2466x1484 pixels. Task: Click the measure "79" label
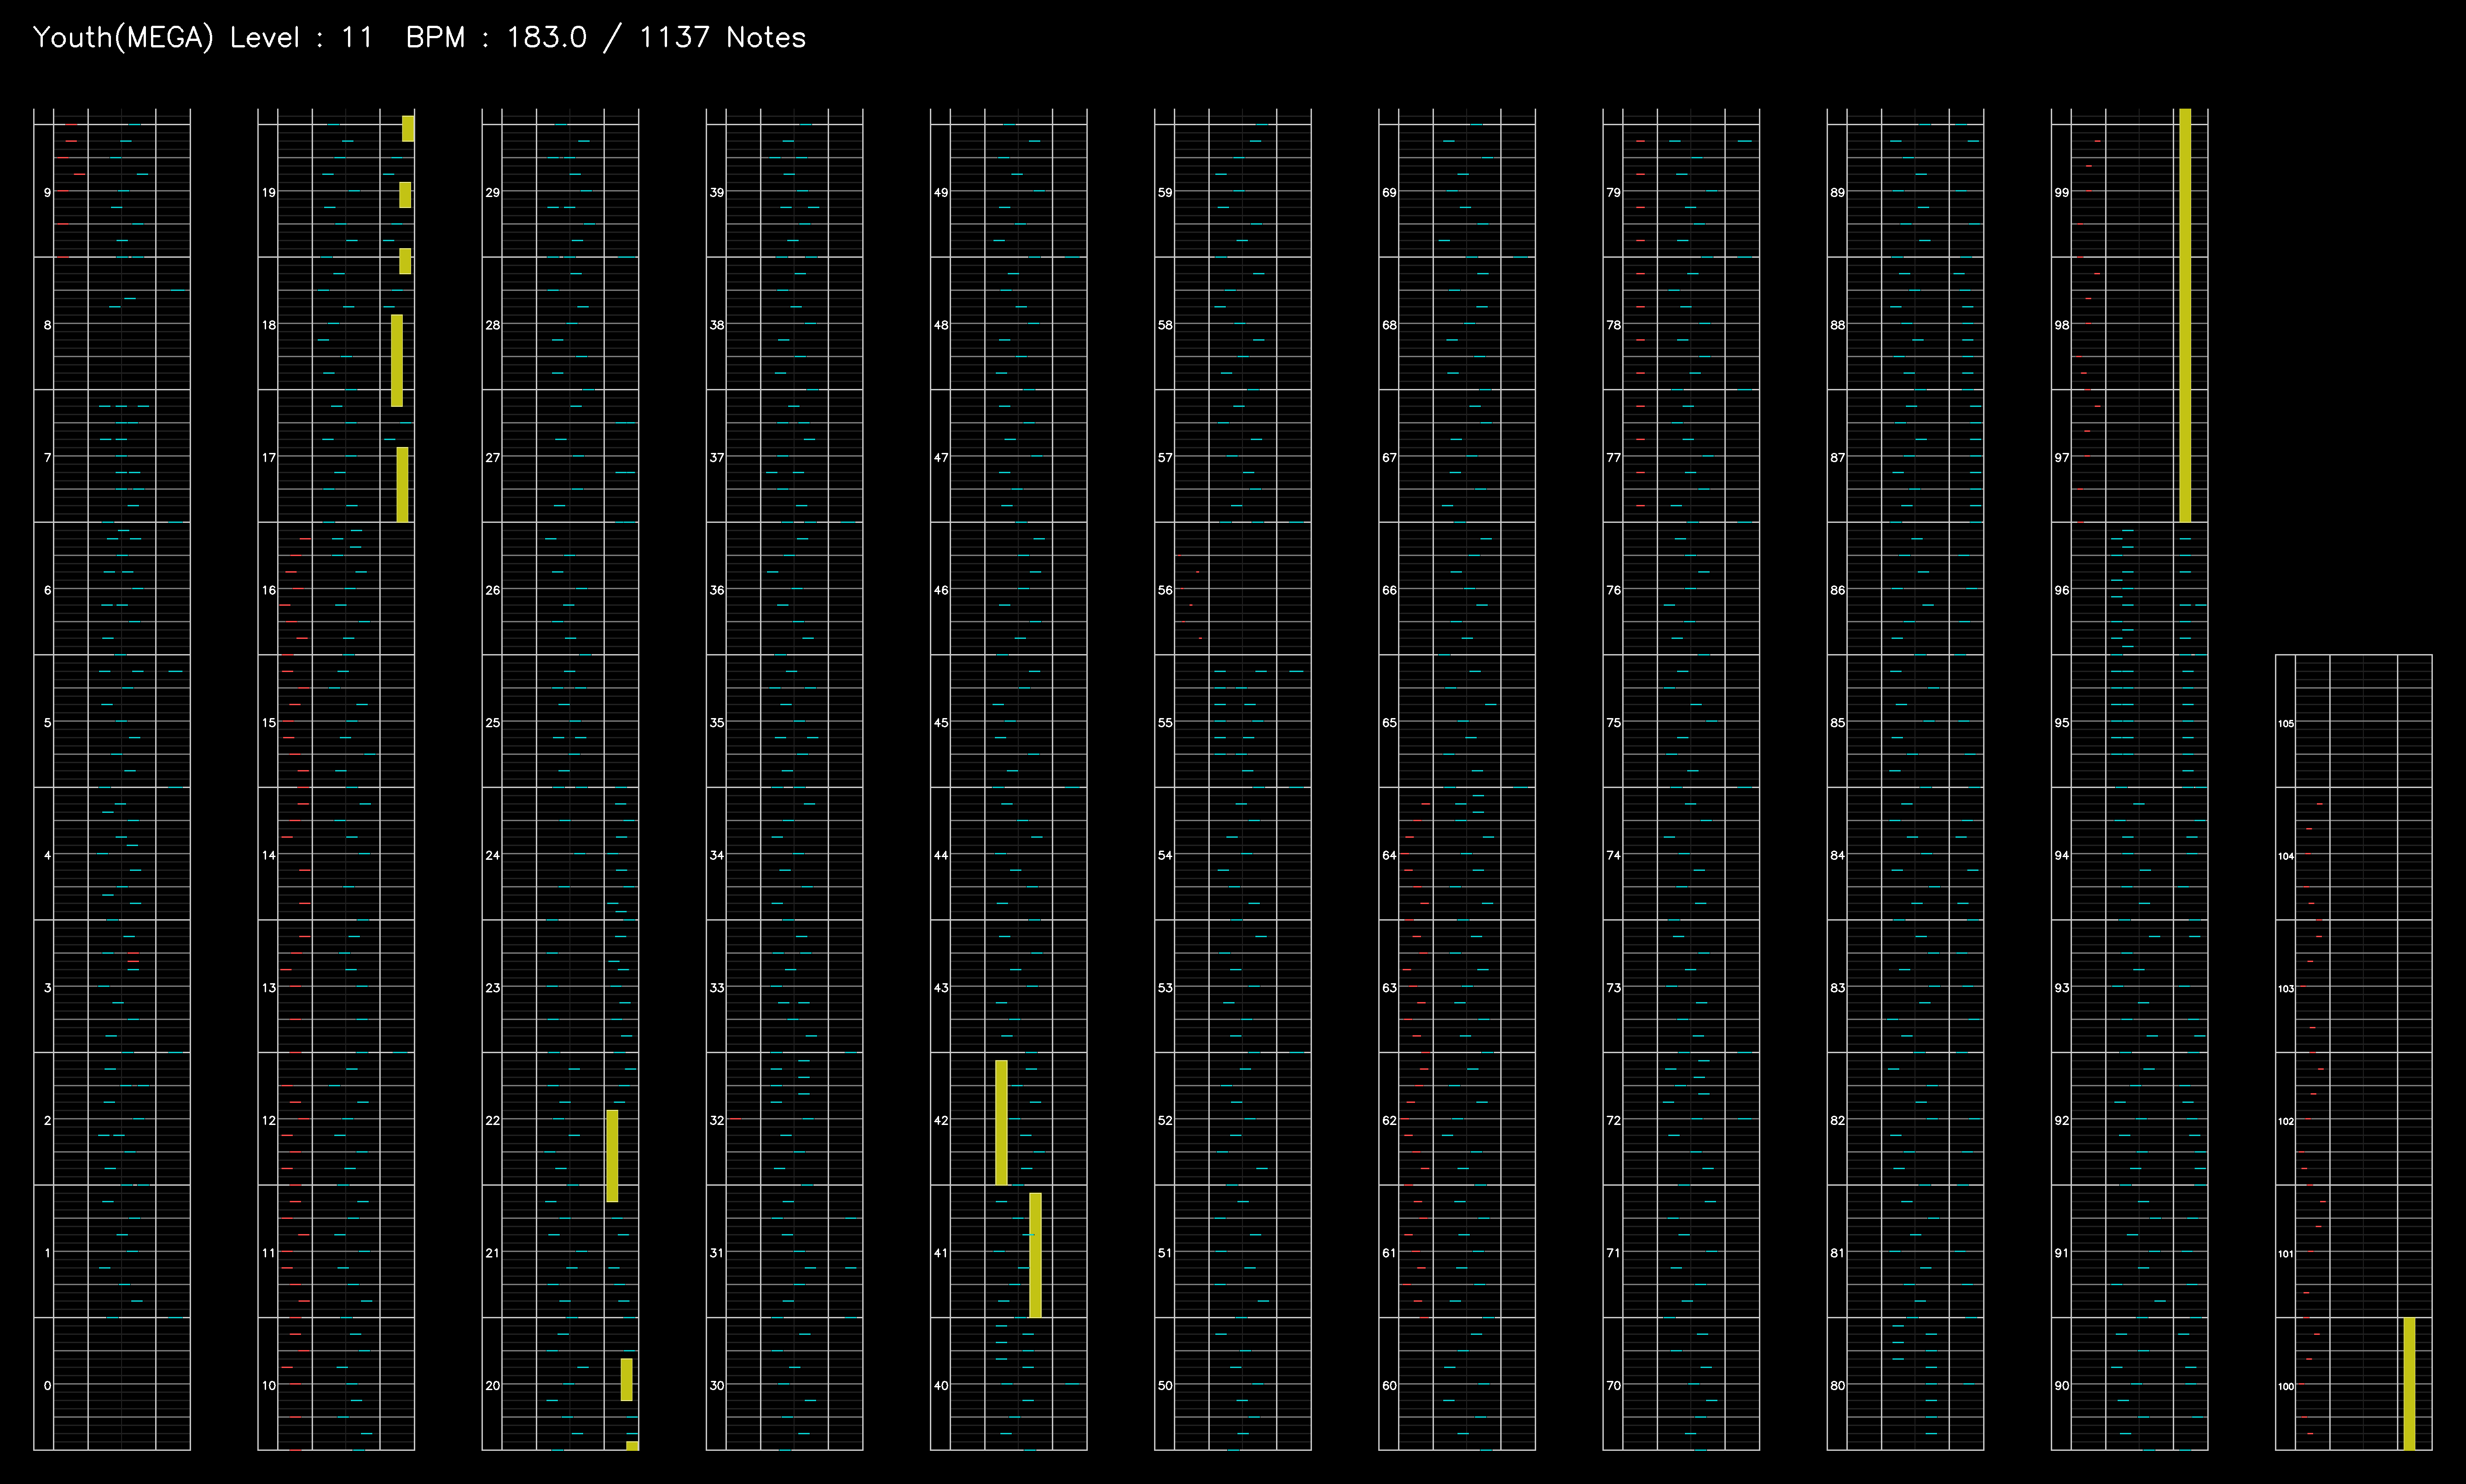tap(1613, 192)
